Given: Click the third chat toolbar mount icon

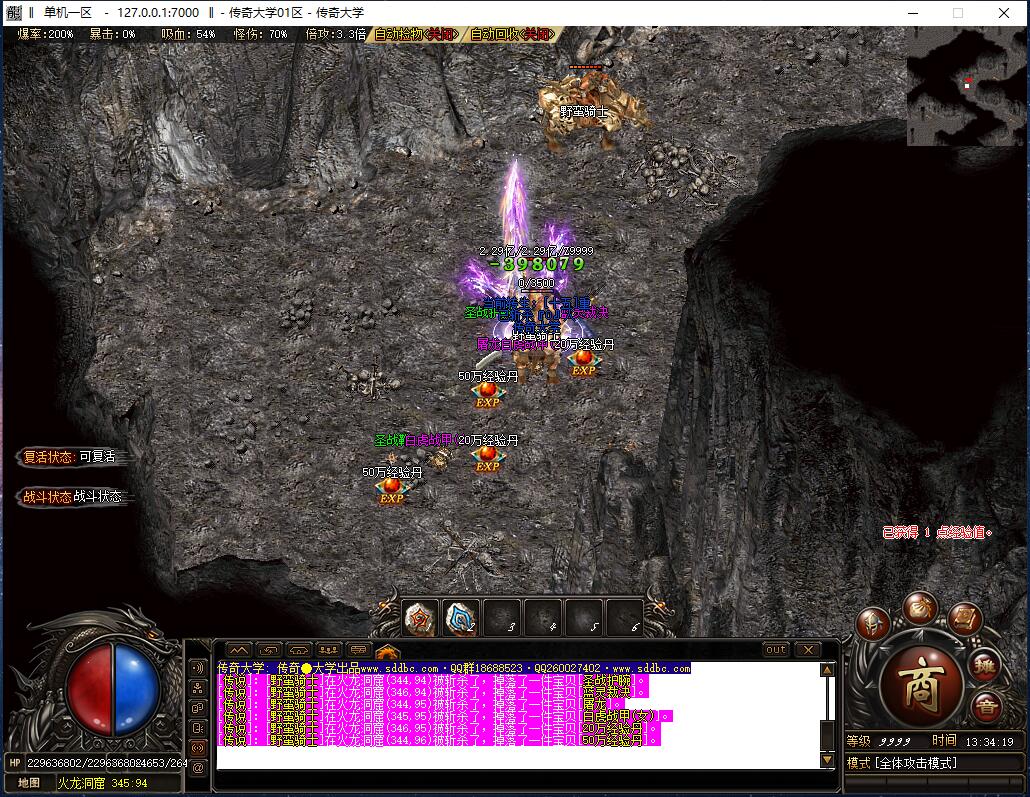Looking at the screenshot, I should click(298, 650).
